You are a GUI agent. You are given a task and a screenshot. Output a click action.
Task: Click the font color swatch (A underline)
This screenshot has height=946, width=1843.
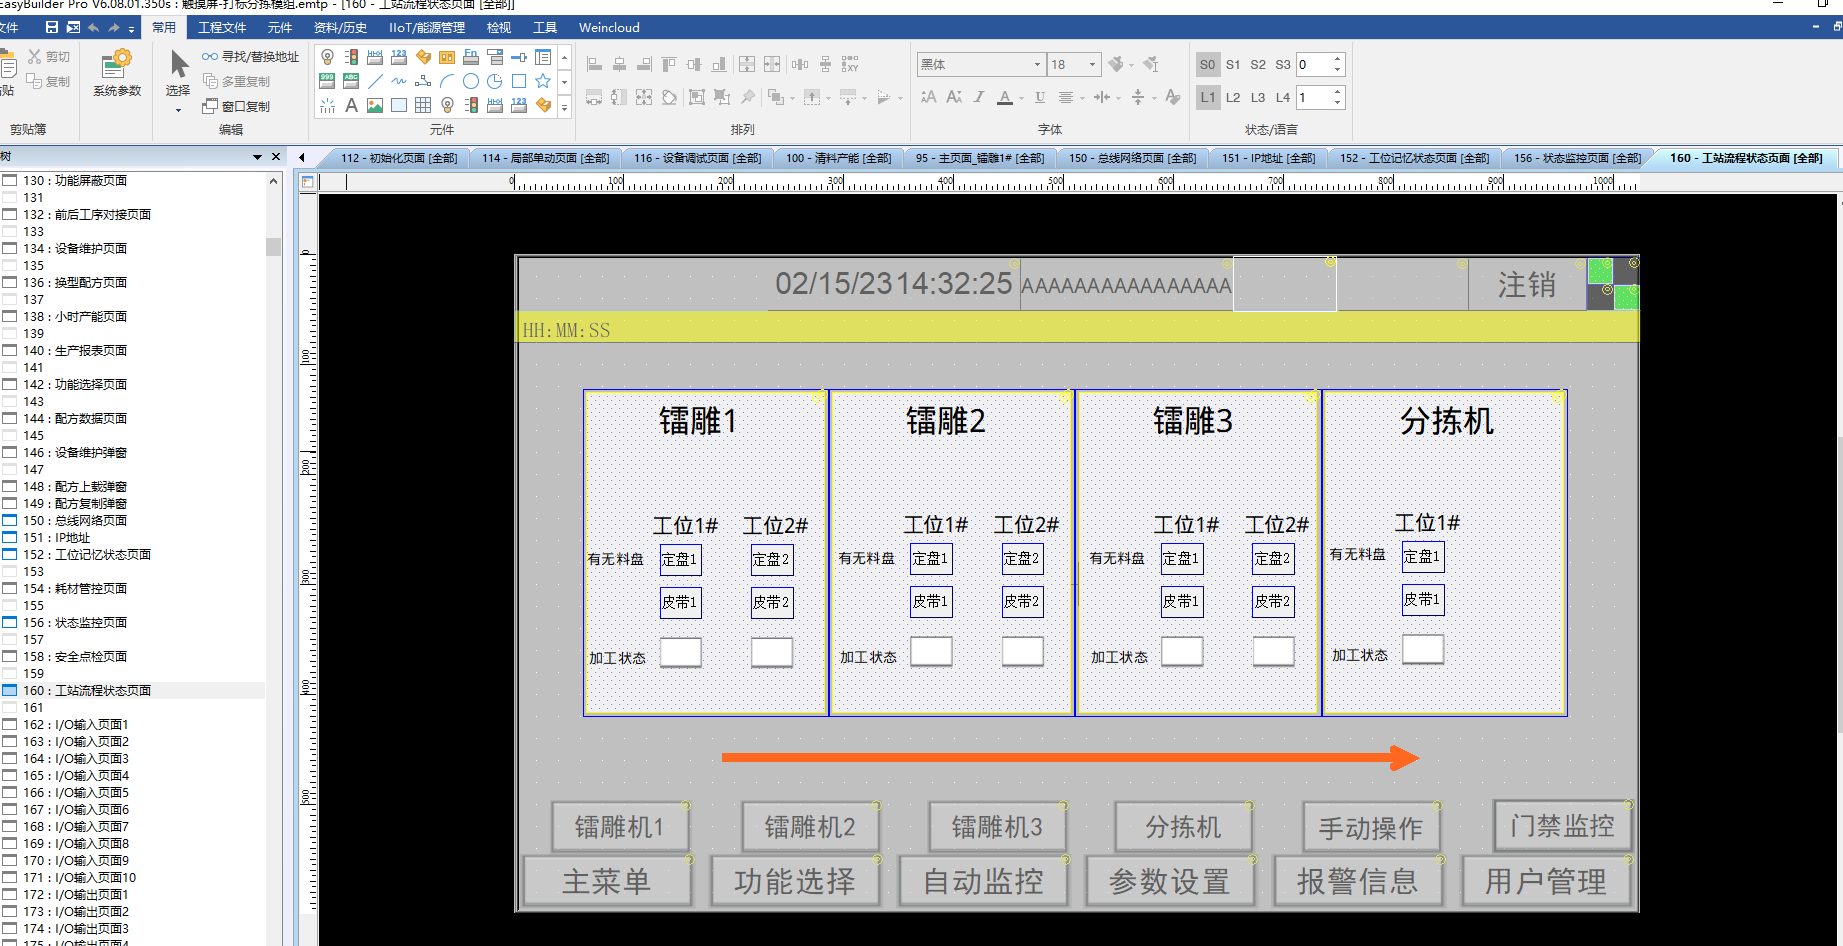[1005, 97]
